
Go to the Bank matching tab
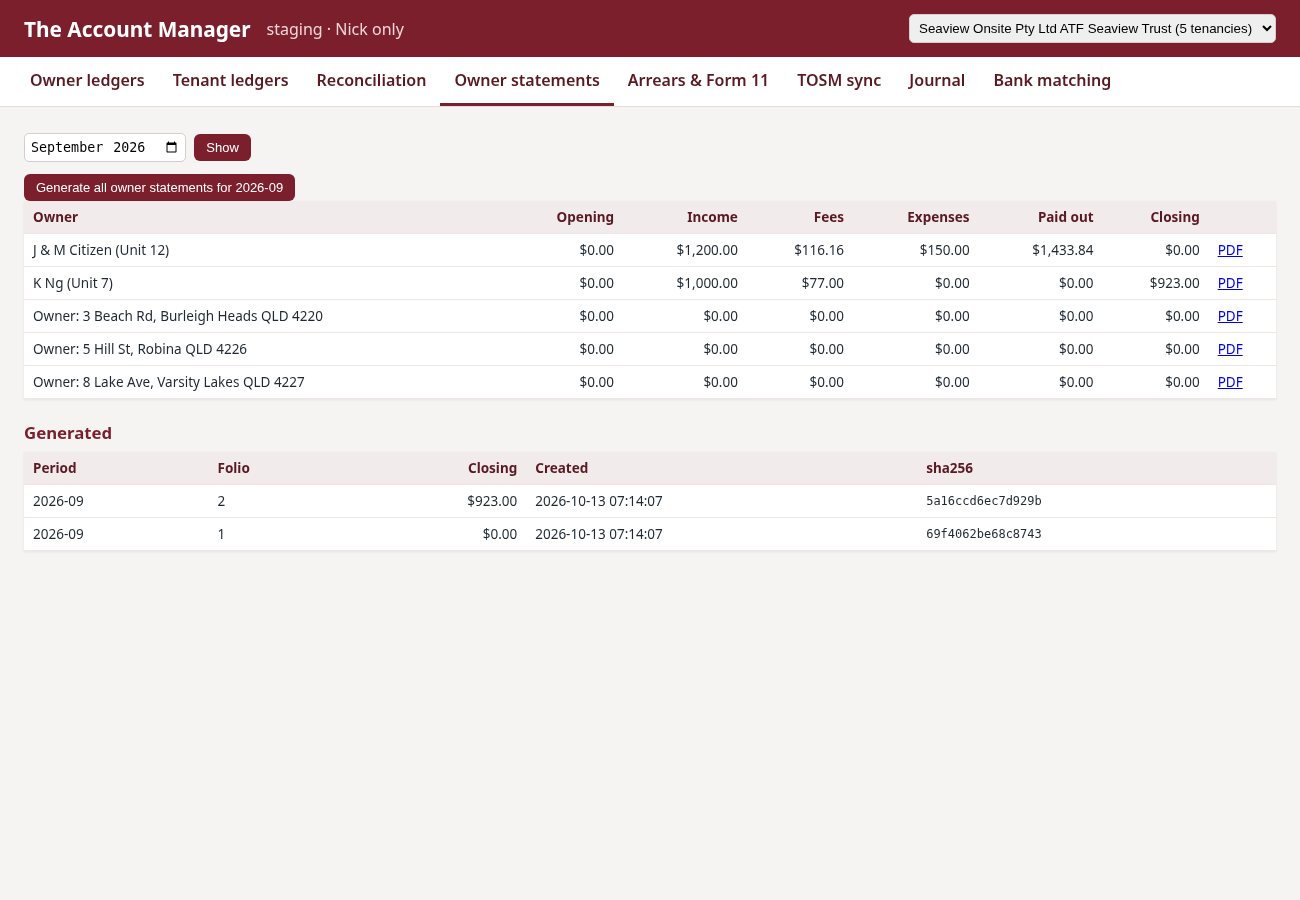1052,80
